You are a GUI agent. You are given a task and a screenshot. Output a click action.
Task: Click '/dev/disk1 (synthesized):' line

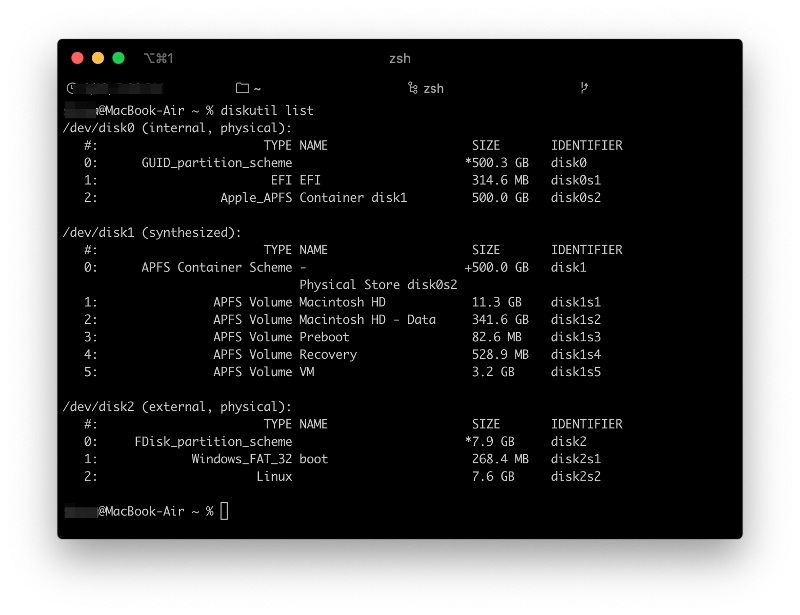click(152, 233)
